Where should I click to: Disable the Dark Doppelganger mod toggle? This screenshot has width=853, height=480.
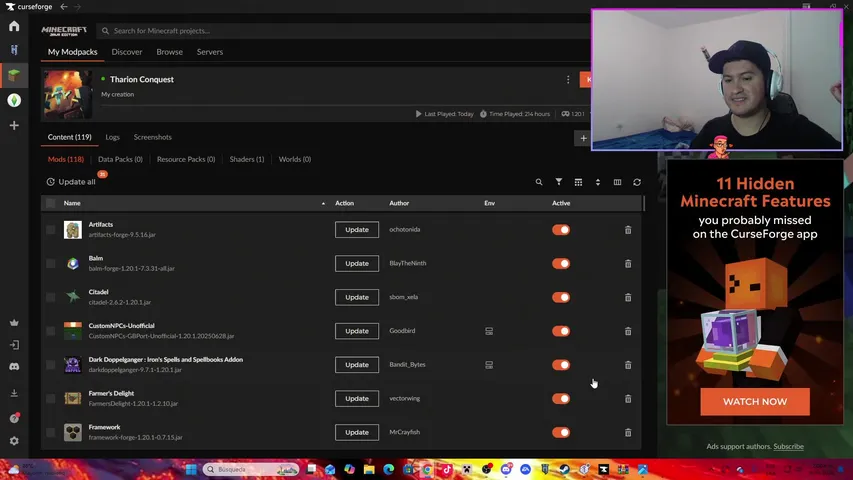561,365
